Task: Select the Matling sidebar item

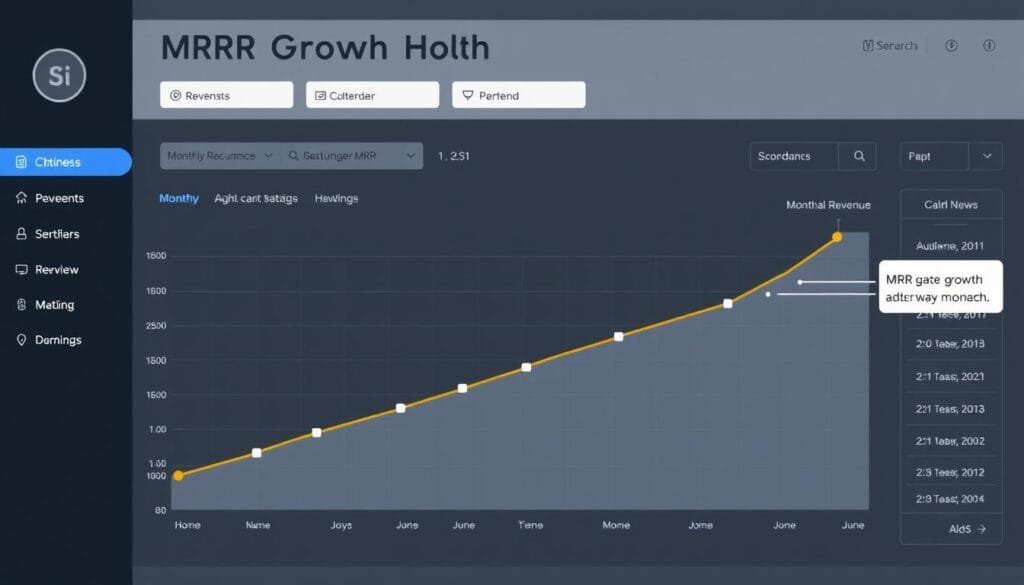Action: (x=54, y=305)
